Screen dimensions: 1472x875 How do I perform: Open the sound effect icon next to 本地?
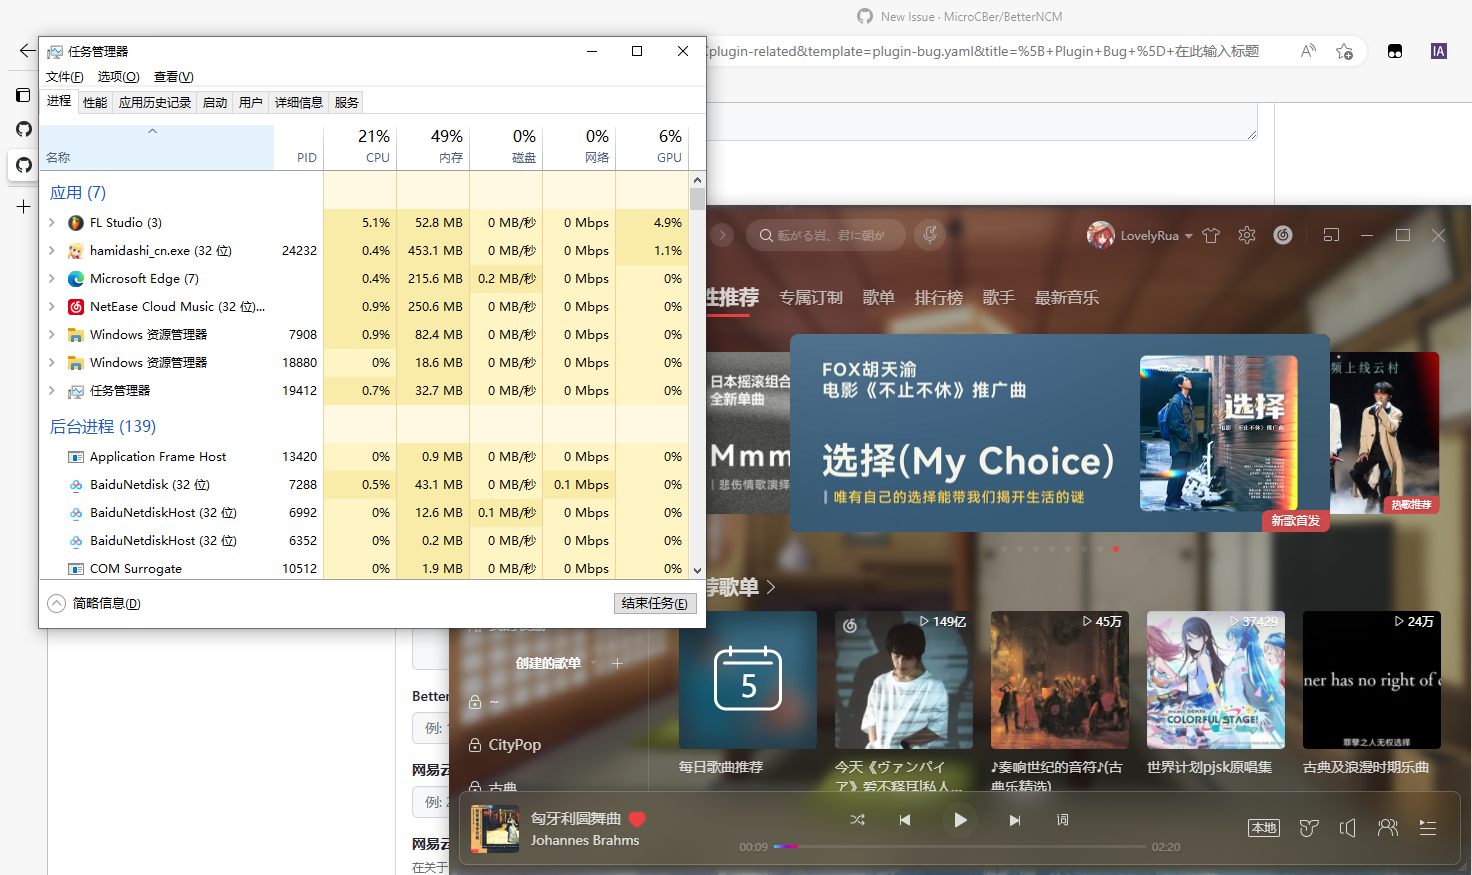pyautogui.click(x=1308, y=827)
